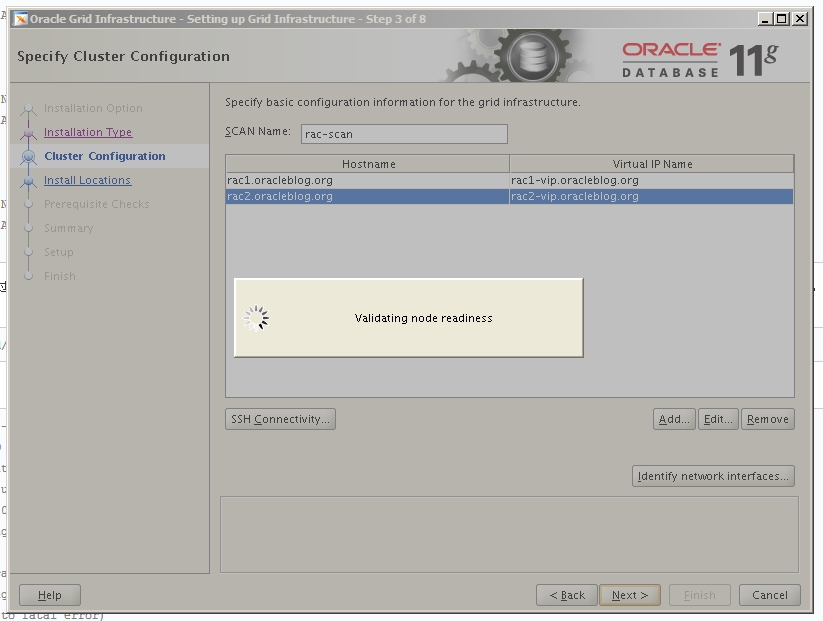
Task: Open the Install Locations step link
Action: point(87,180)
